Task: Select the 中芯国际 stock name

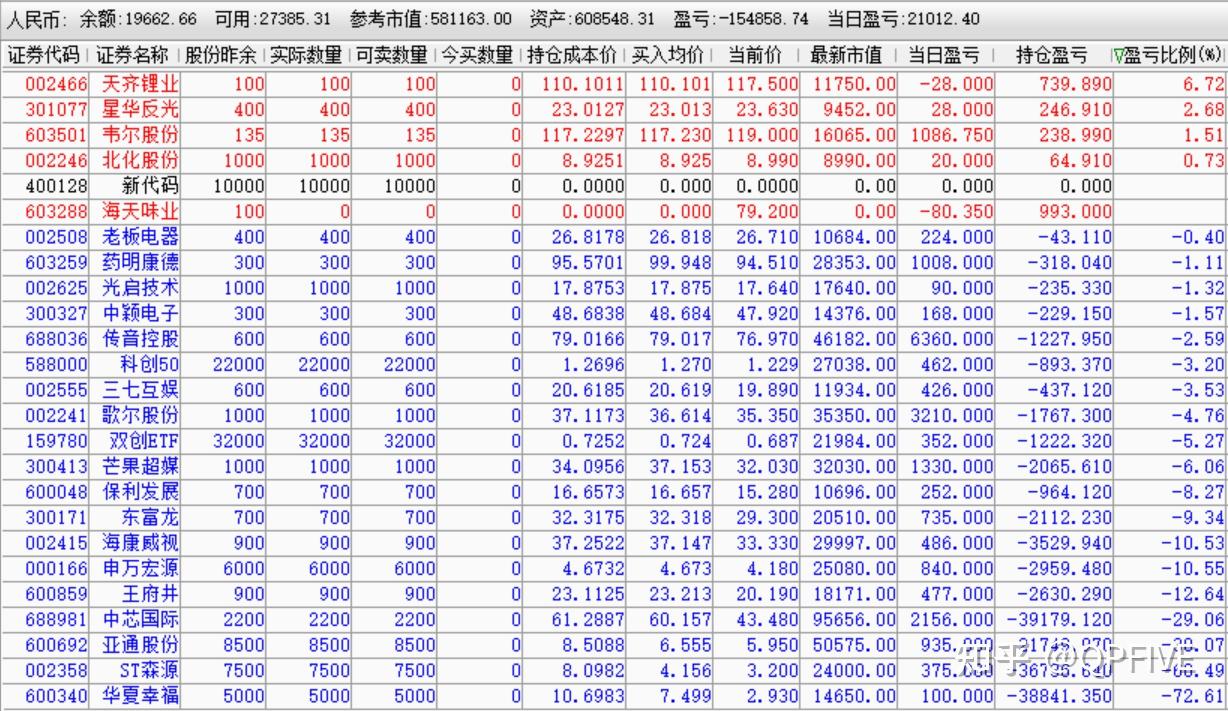Action: (x=140, y=619)
